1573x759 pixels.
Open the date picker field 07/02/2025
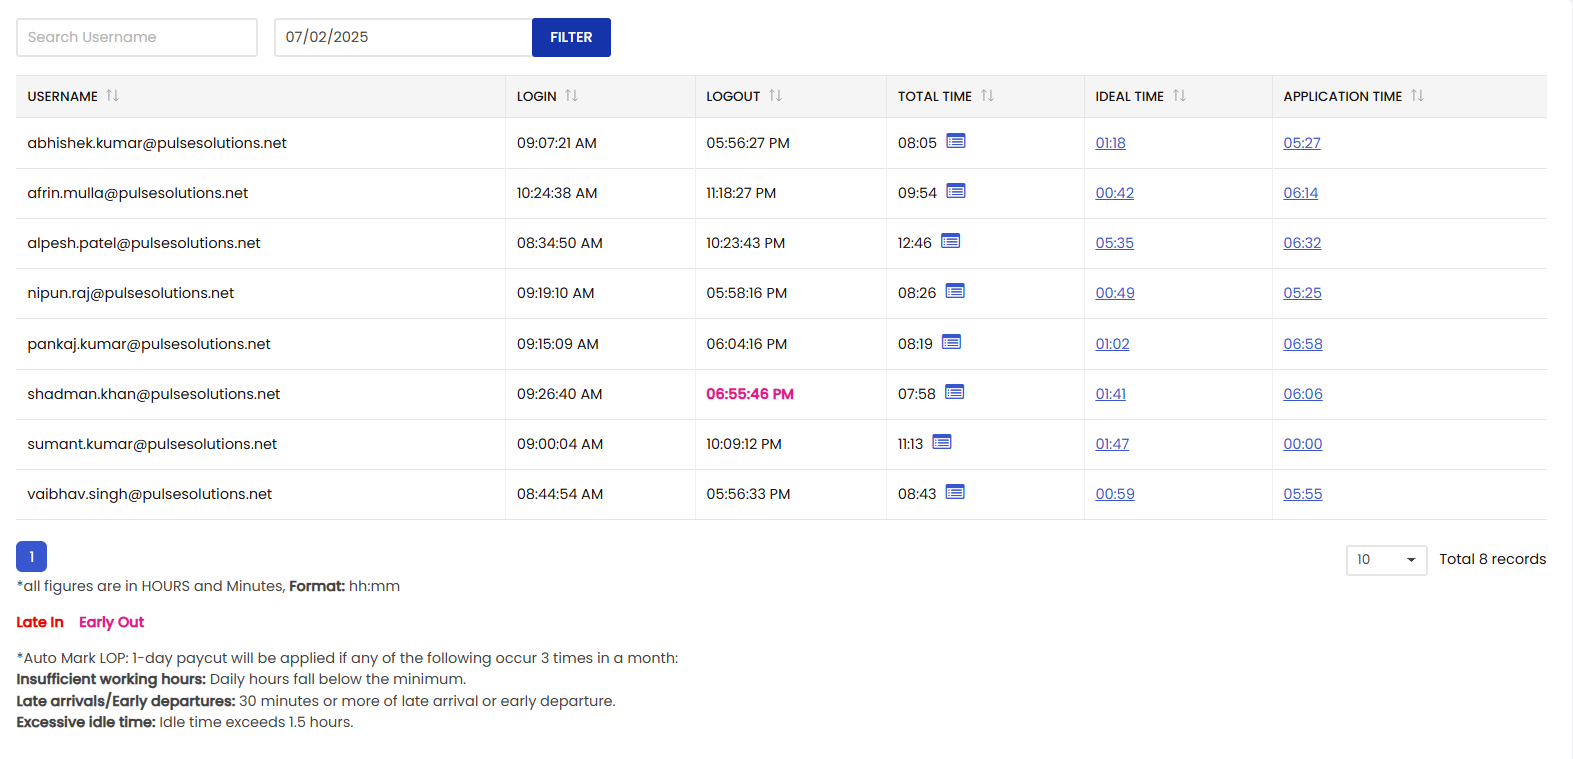(x=402, y=37)
